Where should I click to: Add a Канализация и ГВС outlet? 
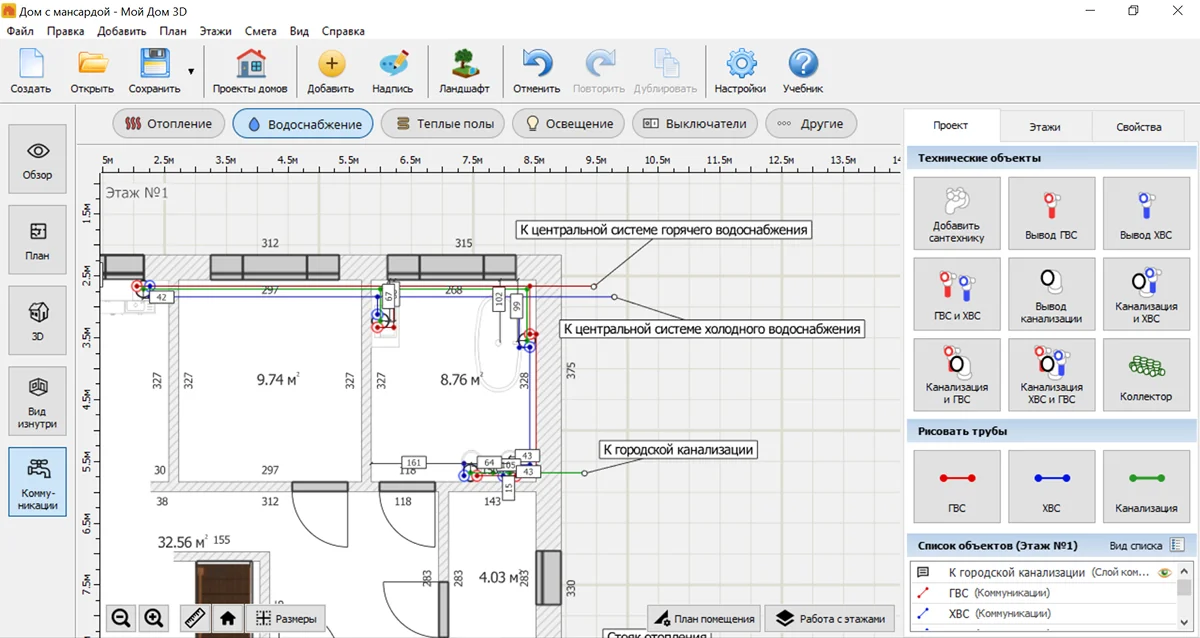(x=957, y=374)
